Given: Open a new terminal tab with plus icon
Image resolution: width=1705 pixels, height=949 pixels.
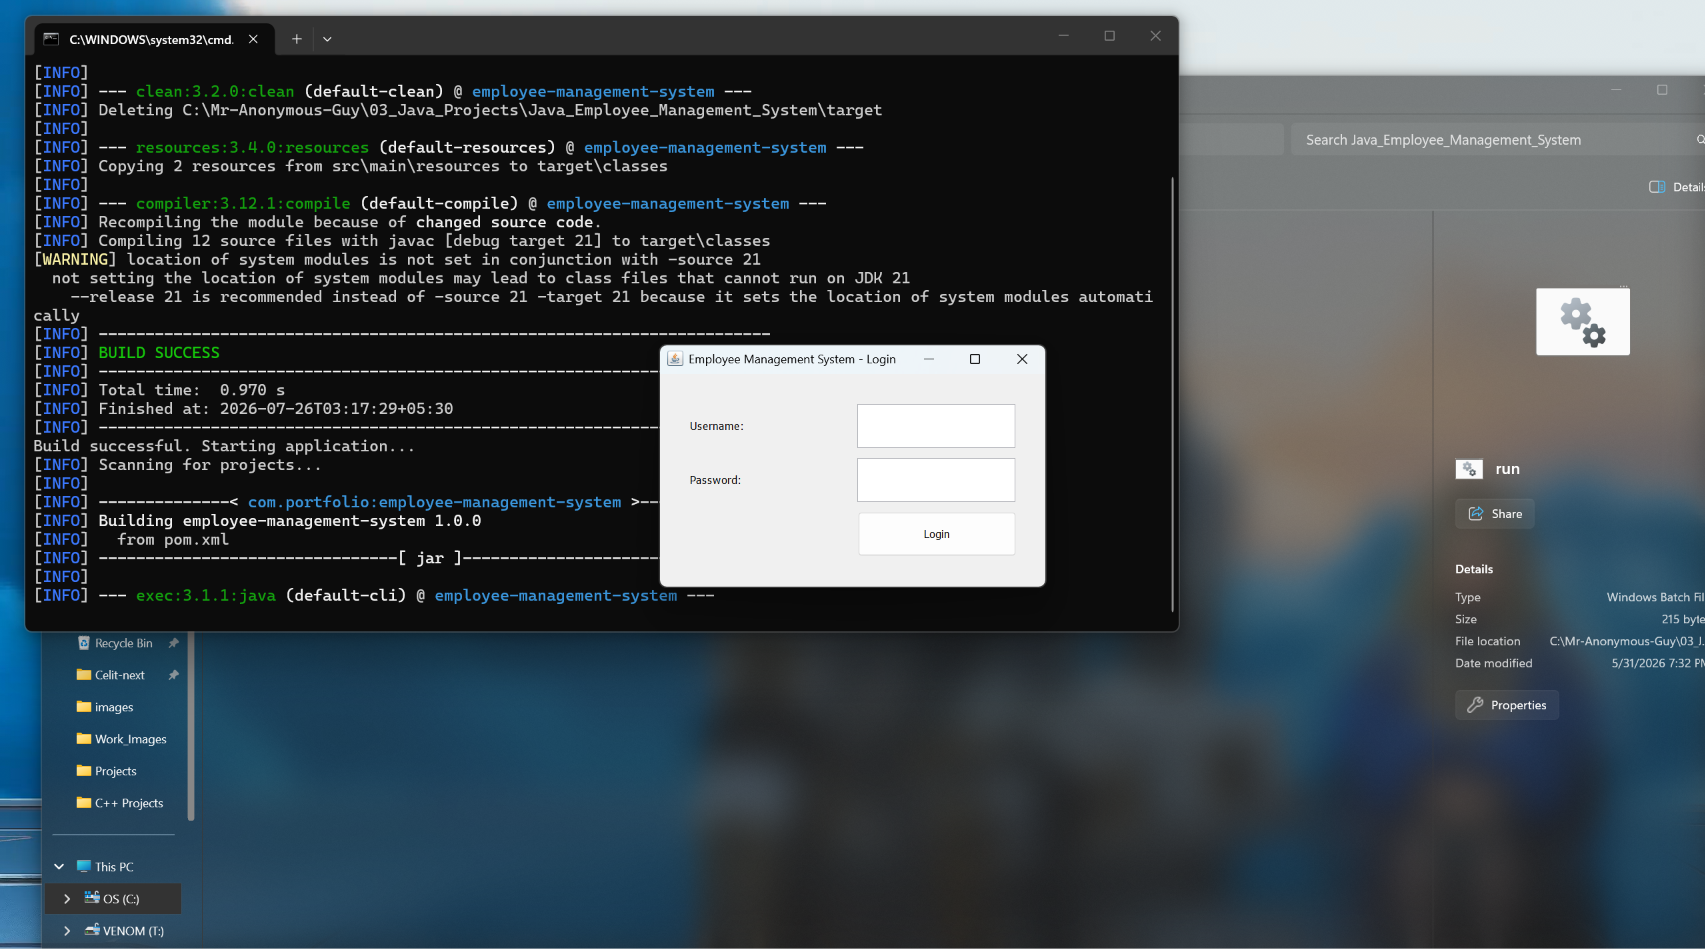Looking at the screenshot, I should [x=296, y=39].
